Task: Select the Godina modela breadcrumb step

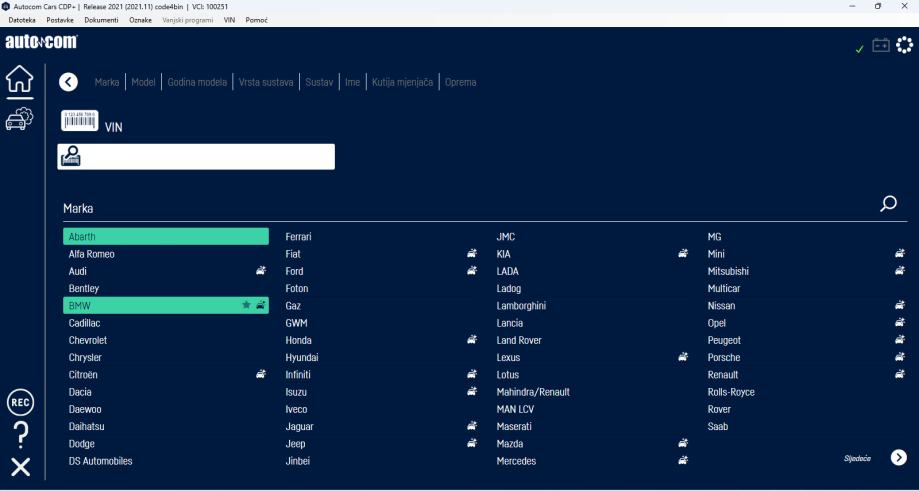Action: 197,82
